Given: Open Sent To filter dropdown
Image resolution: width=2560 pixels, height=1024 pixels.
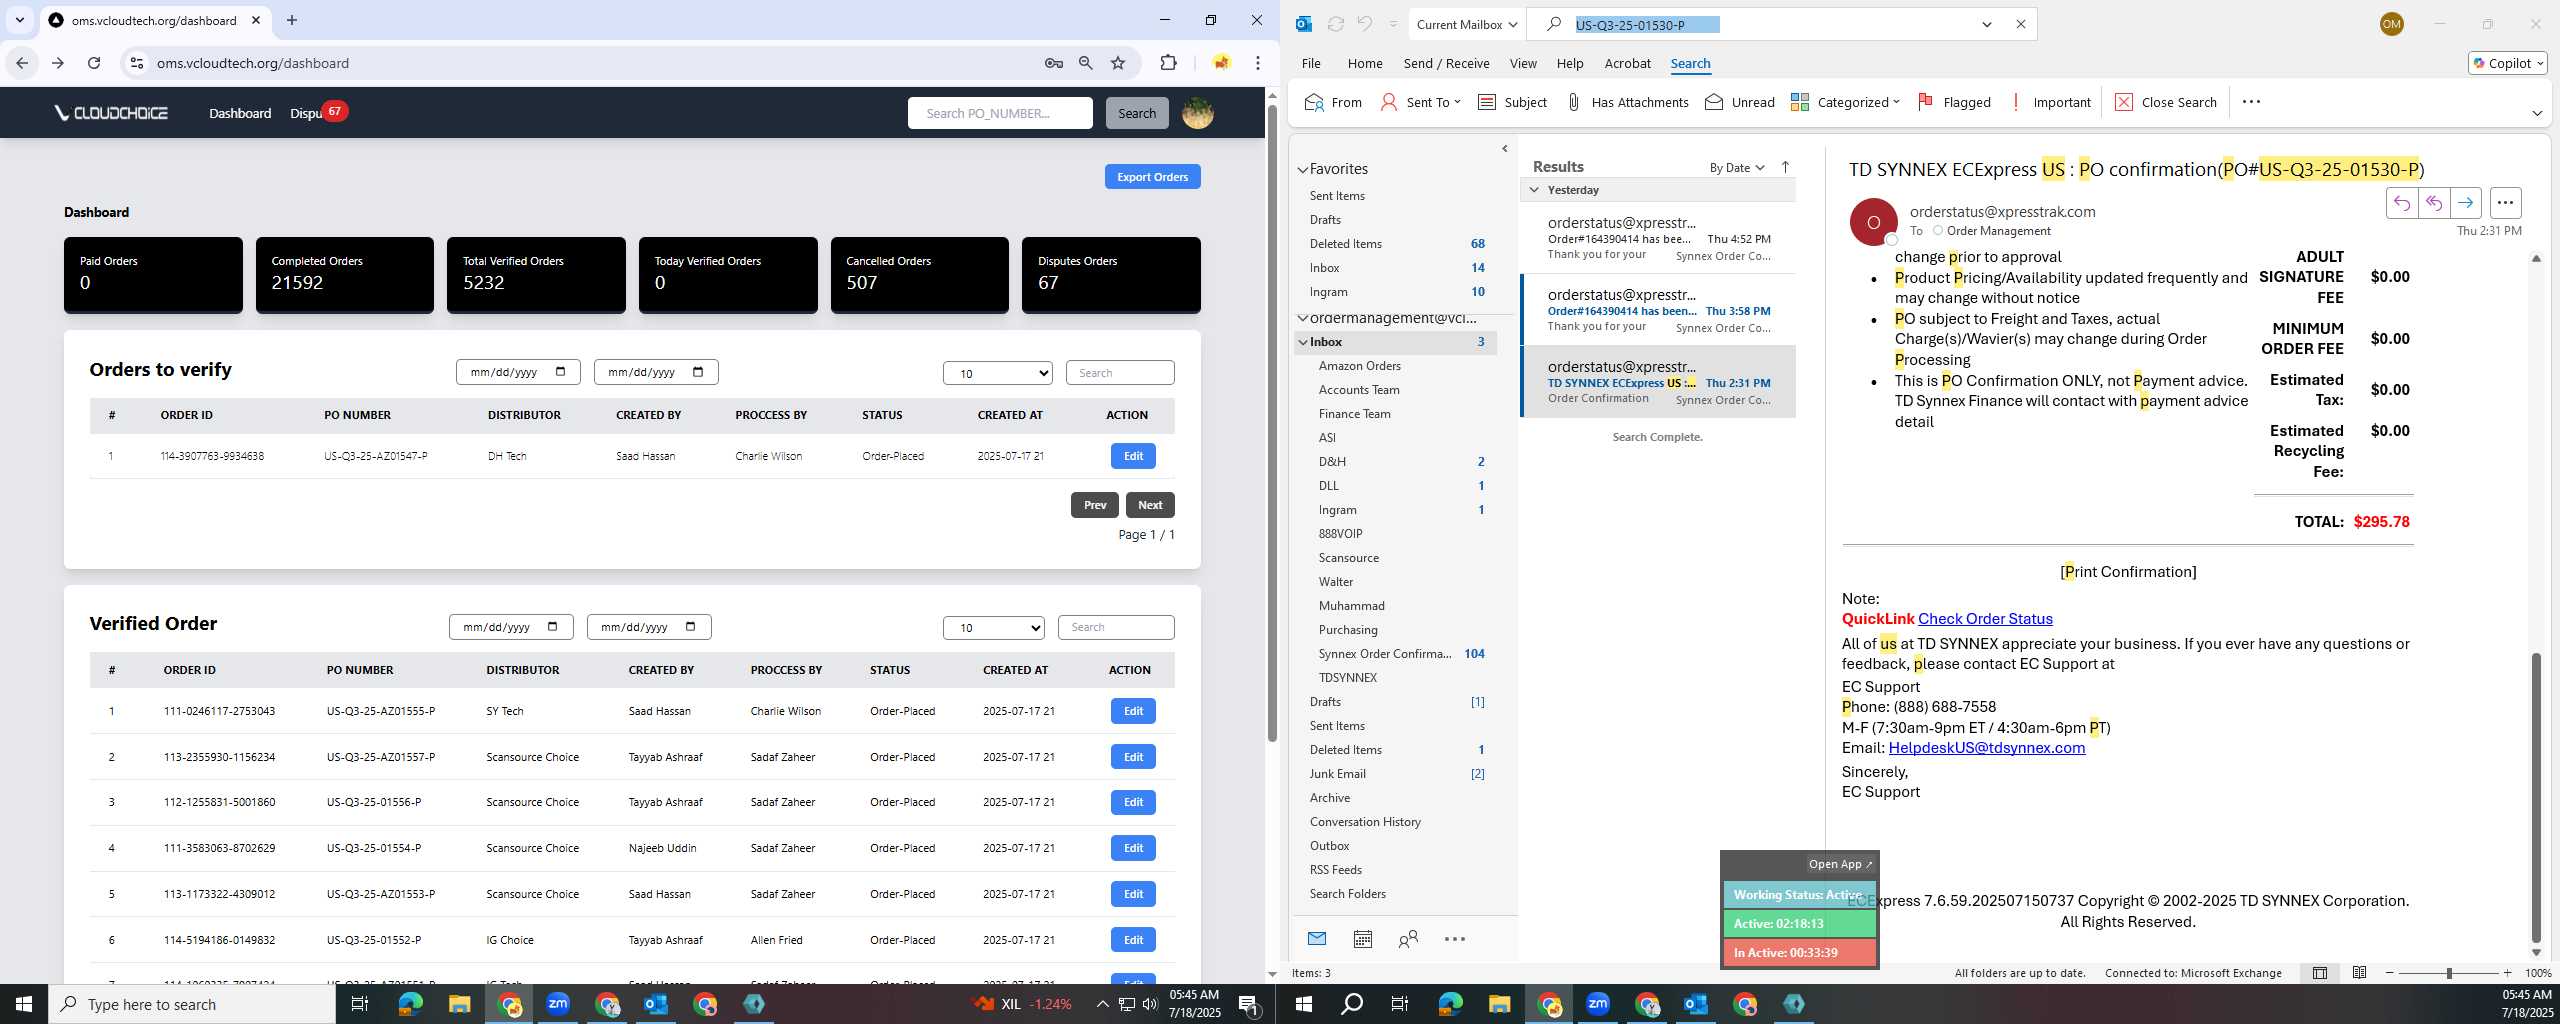Looking at the screenshot, I should click(1421, 102).
